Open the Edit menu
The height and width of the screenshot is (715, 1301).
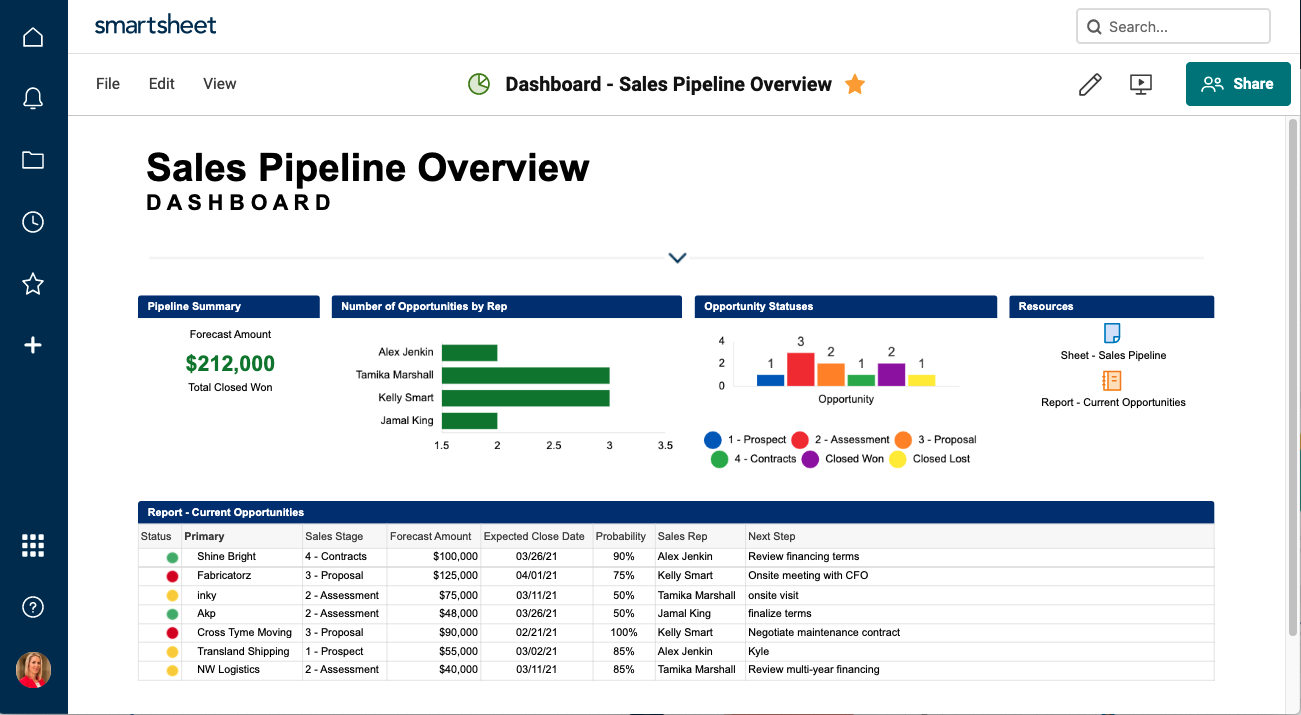161,84
